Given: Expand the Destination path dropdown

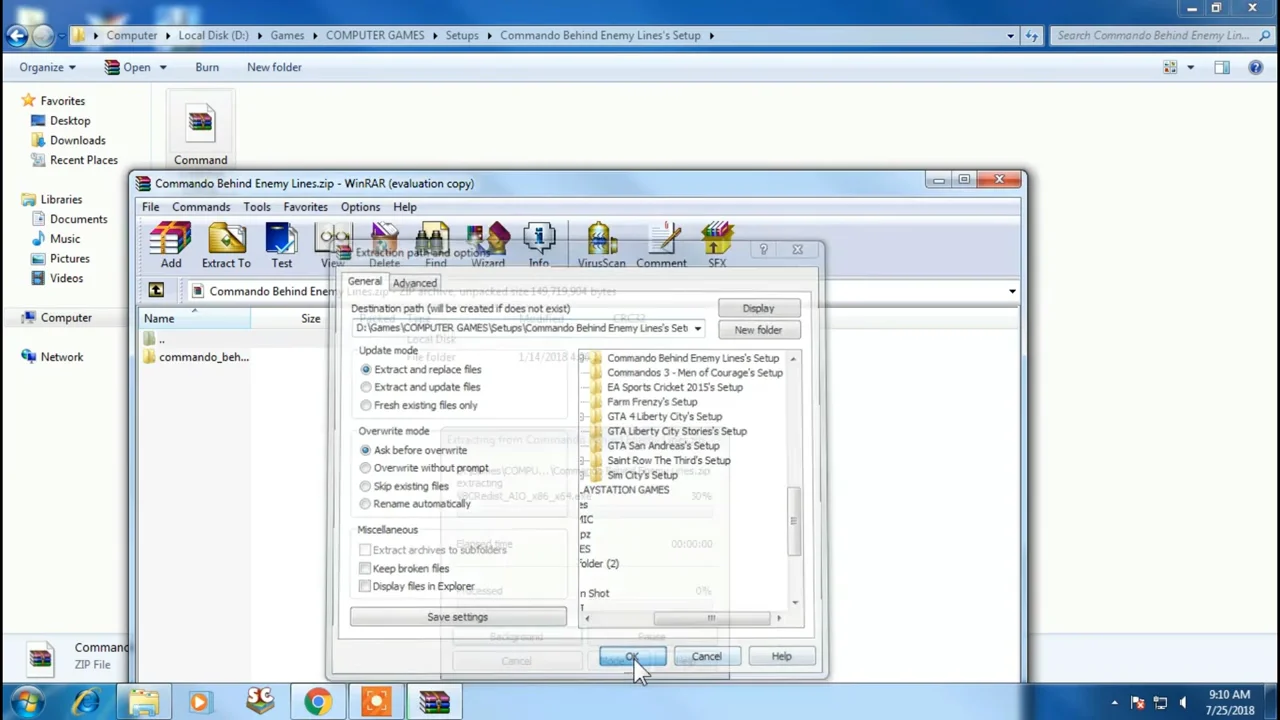Looking at the screenshot, I should pos(697,328).
